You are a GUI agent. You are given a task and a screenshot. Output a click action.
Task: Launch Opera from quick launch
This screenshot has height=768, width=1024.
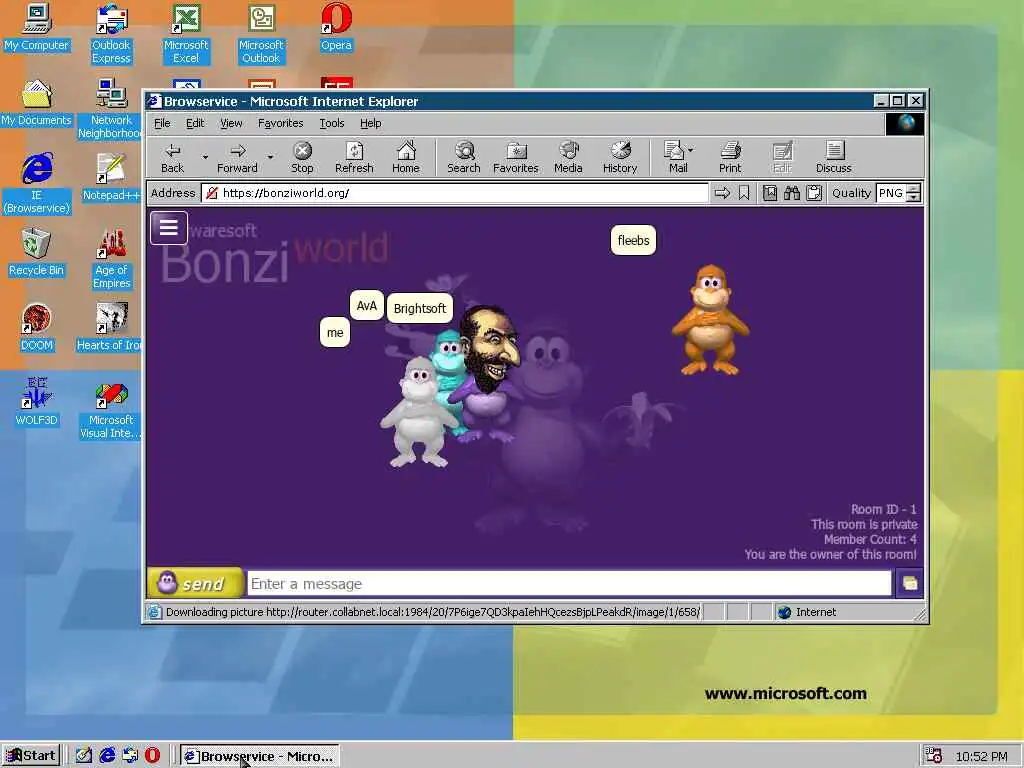(152, 756)
